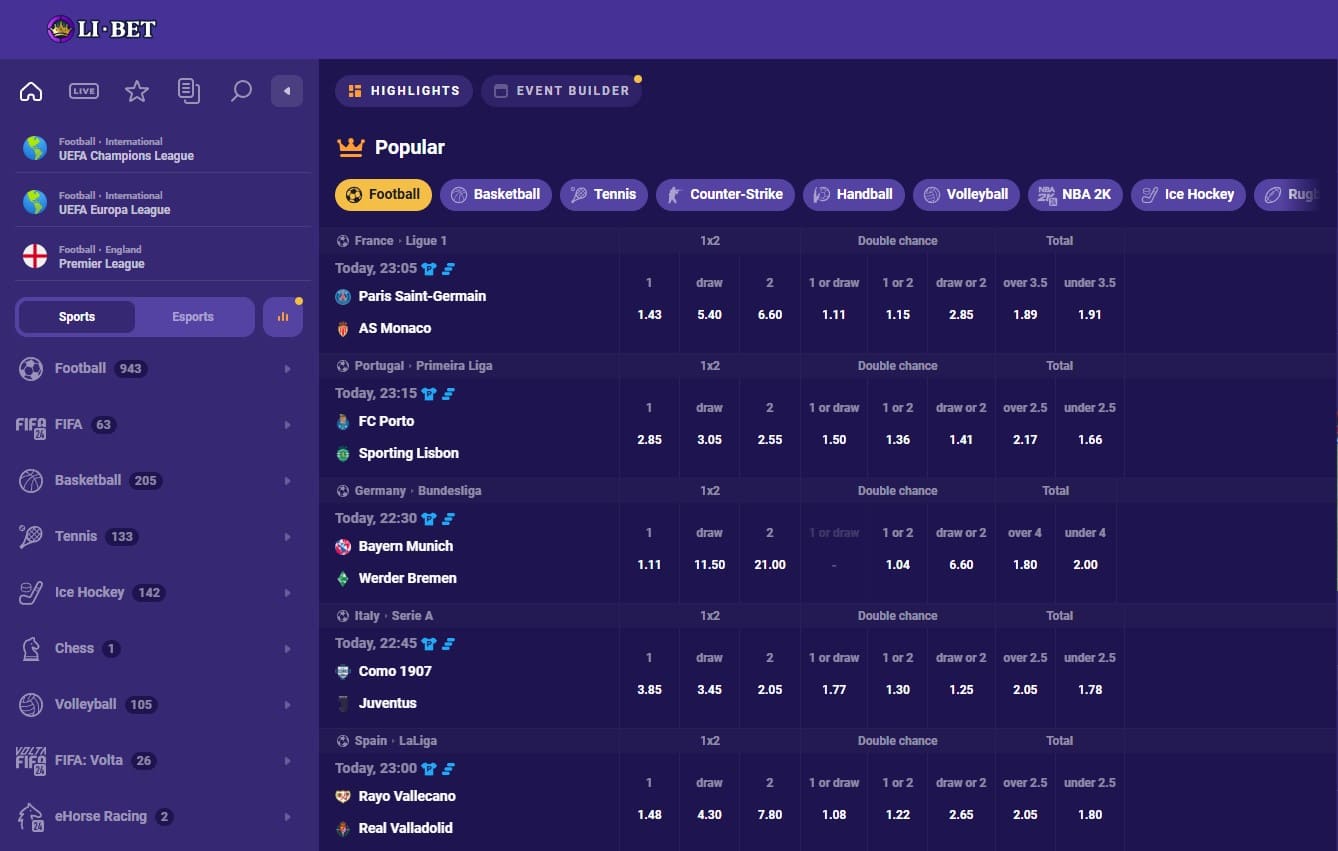Click the globe icon for UEFA Europa League

coord(35,202)
